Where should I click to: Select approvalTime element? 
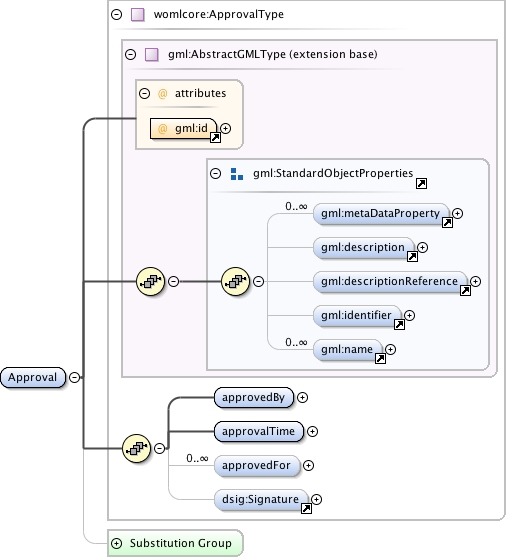coord(259,431)
